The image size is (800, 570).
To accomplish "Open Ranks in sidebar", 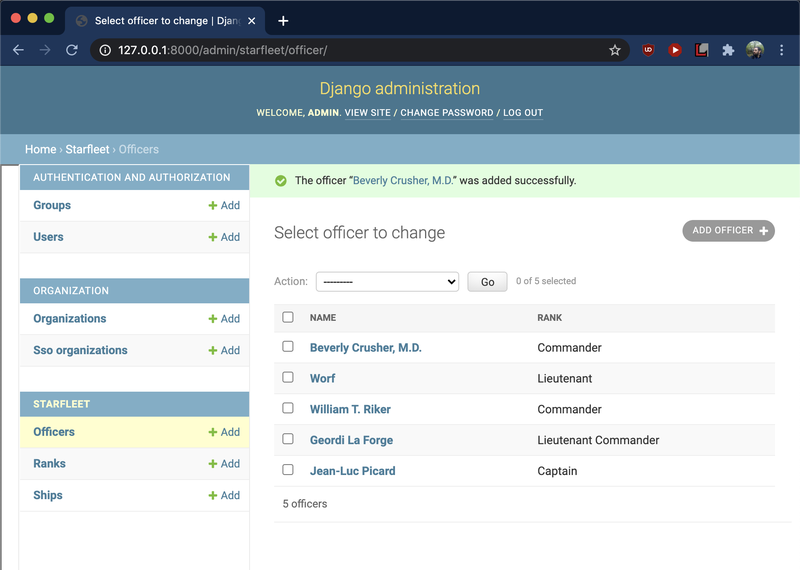I will tap(49, 463).
